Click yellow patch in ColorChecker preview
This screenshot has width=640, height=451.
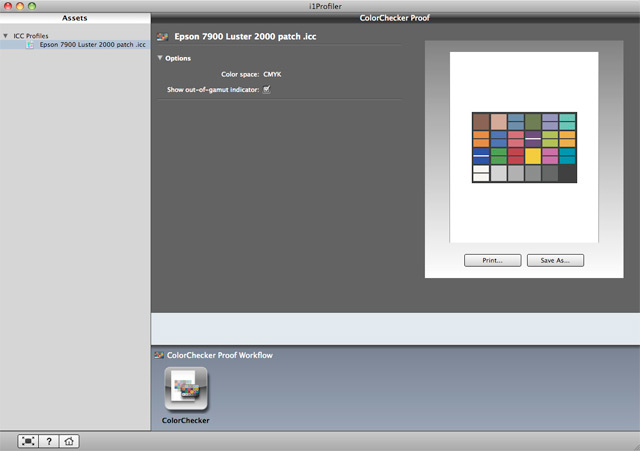(533, 156)
